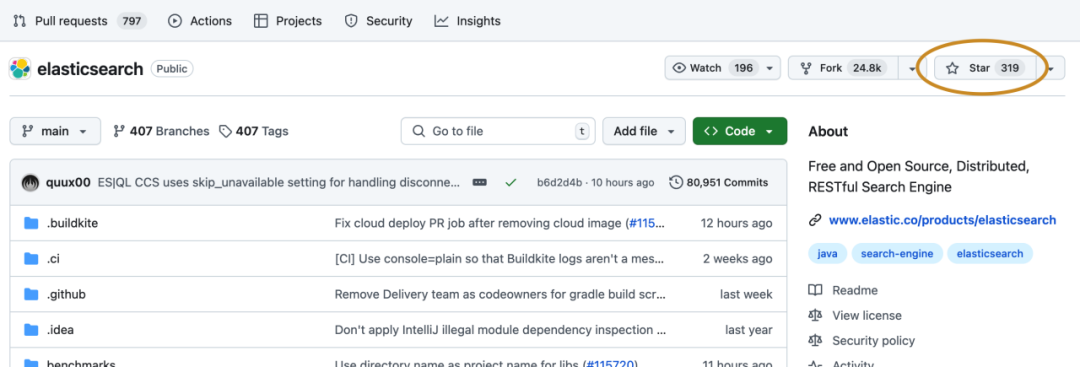Image resolution: width=1080 pixels, height=367 pixels.
Task: Expand commit details ellipsis button
Action: [480, 182]
